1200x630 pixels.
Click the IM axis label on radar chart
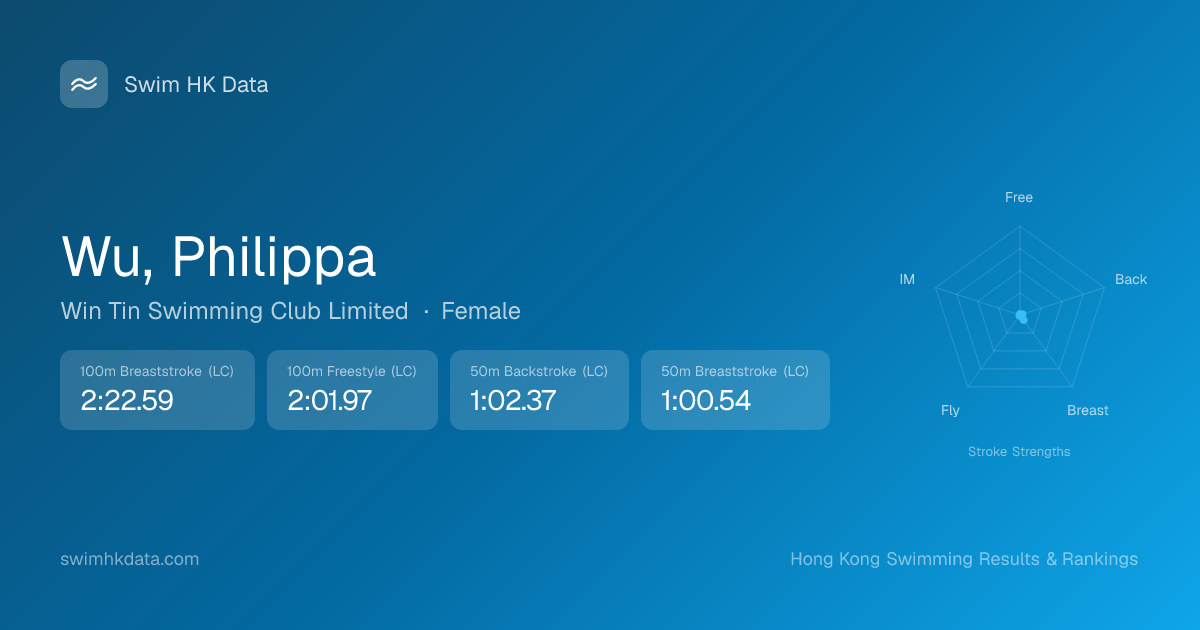(907, 280)
